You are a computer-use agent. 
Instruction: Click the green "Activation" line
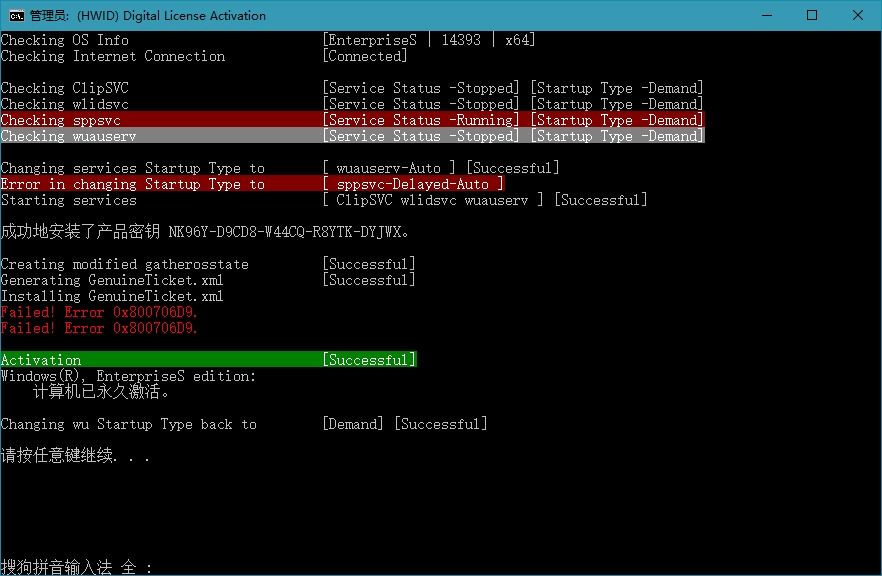click(209, 359)
